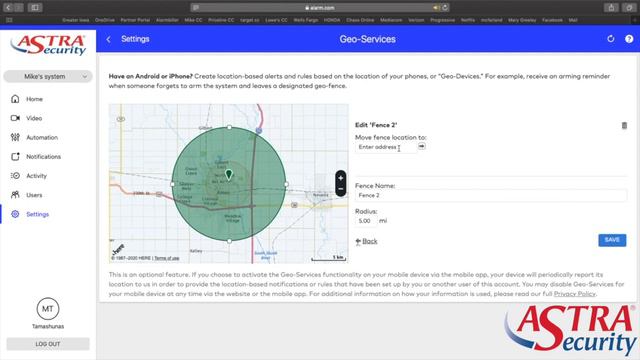This screenshot has width=640, height=360.
Task: Click the Radius value field
Action: tap(365, 221)
